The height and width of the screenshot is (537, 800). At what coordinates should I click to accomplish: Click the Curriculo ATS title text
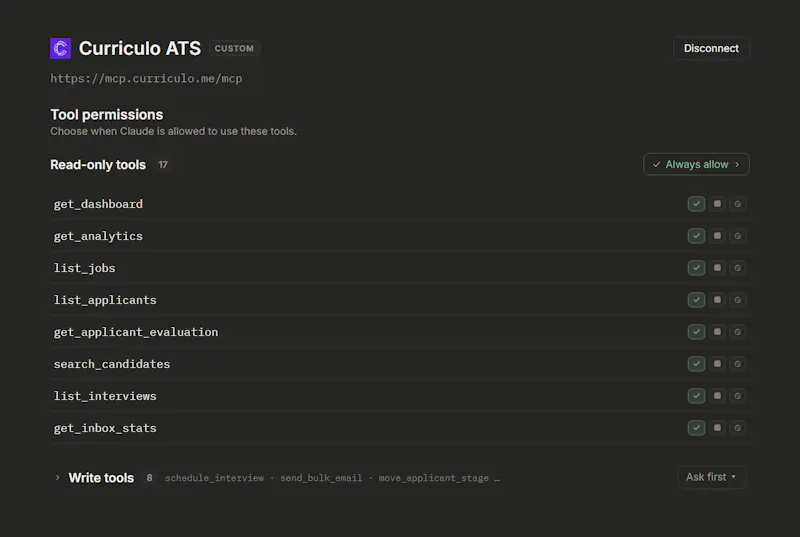[x=140, y=48]
